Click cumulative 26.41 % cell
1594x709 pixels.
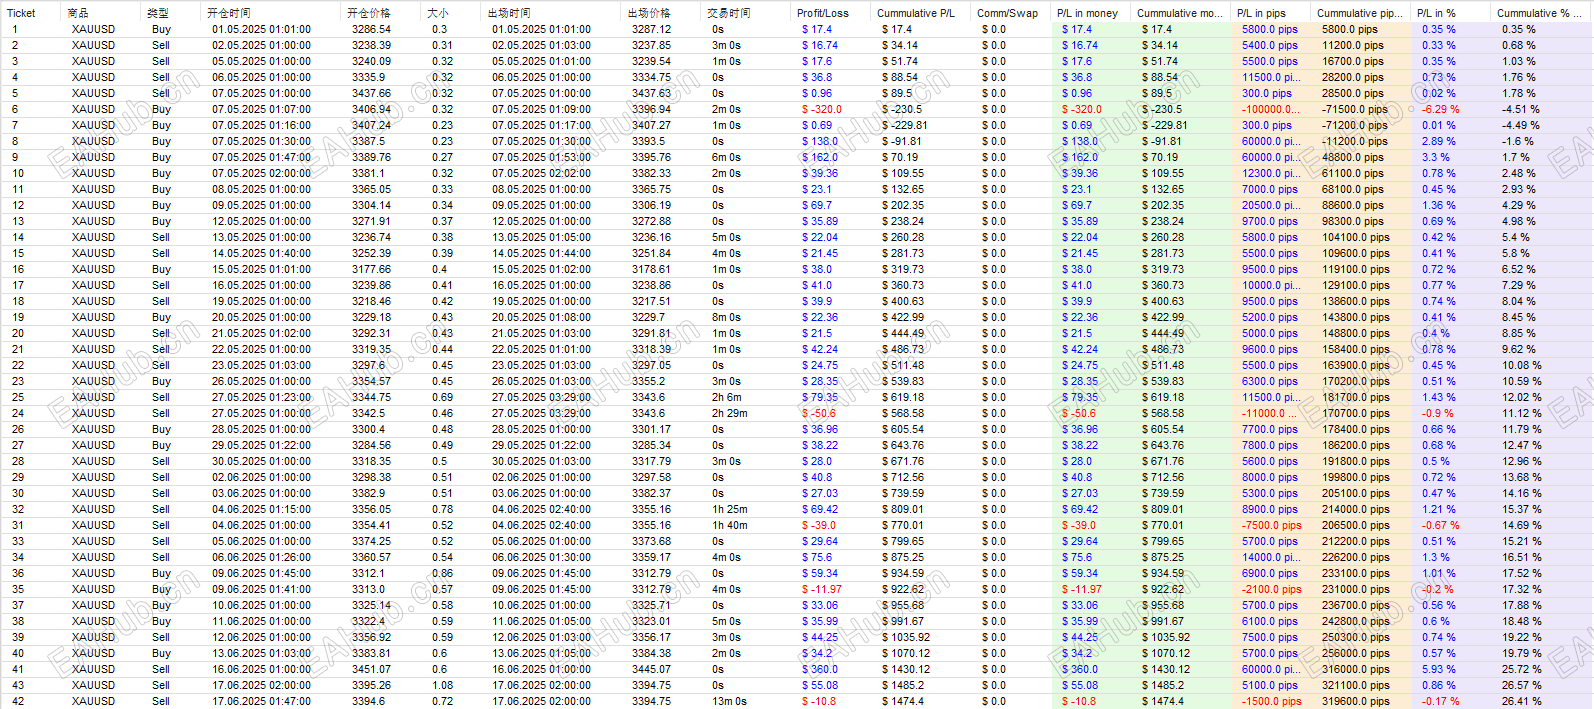click(x=1520, y=701)
